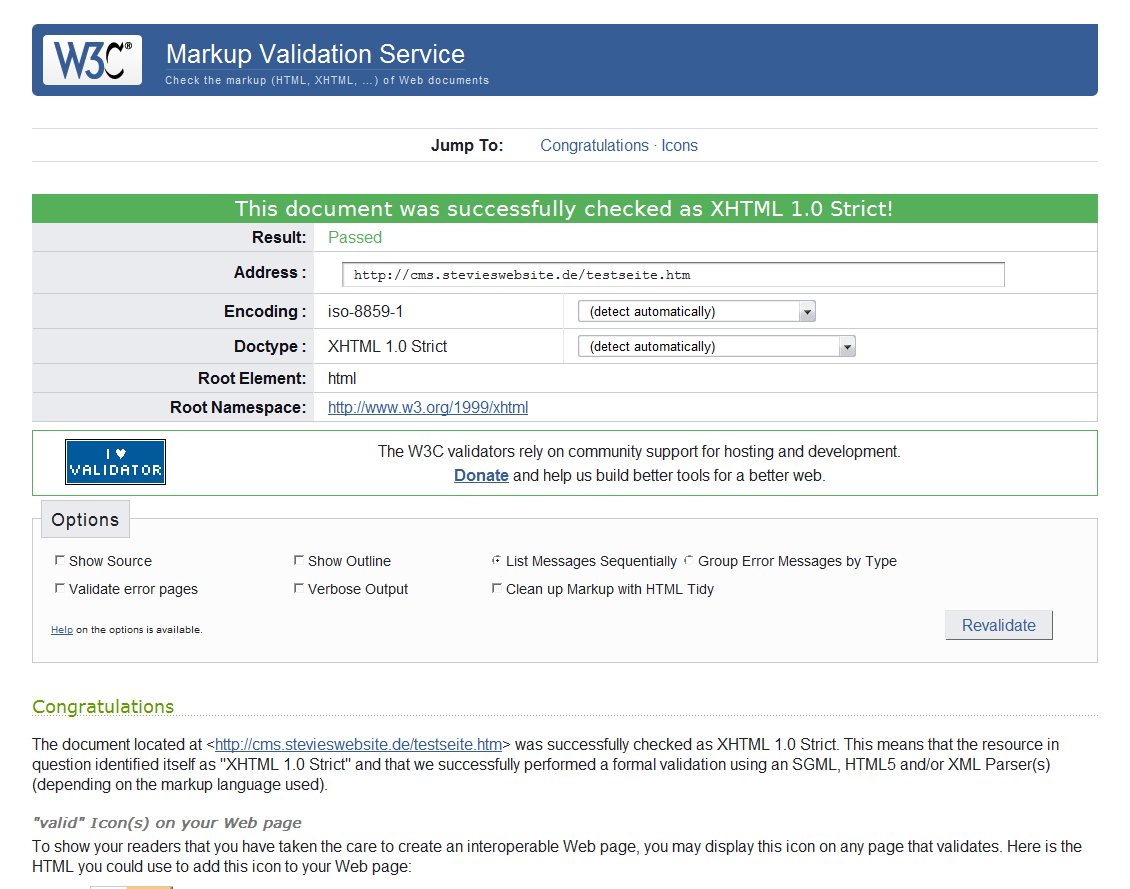Click the Revalidate button
Screen dimensions: 1130x889
(x=999, y=625)
